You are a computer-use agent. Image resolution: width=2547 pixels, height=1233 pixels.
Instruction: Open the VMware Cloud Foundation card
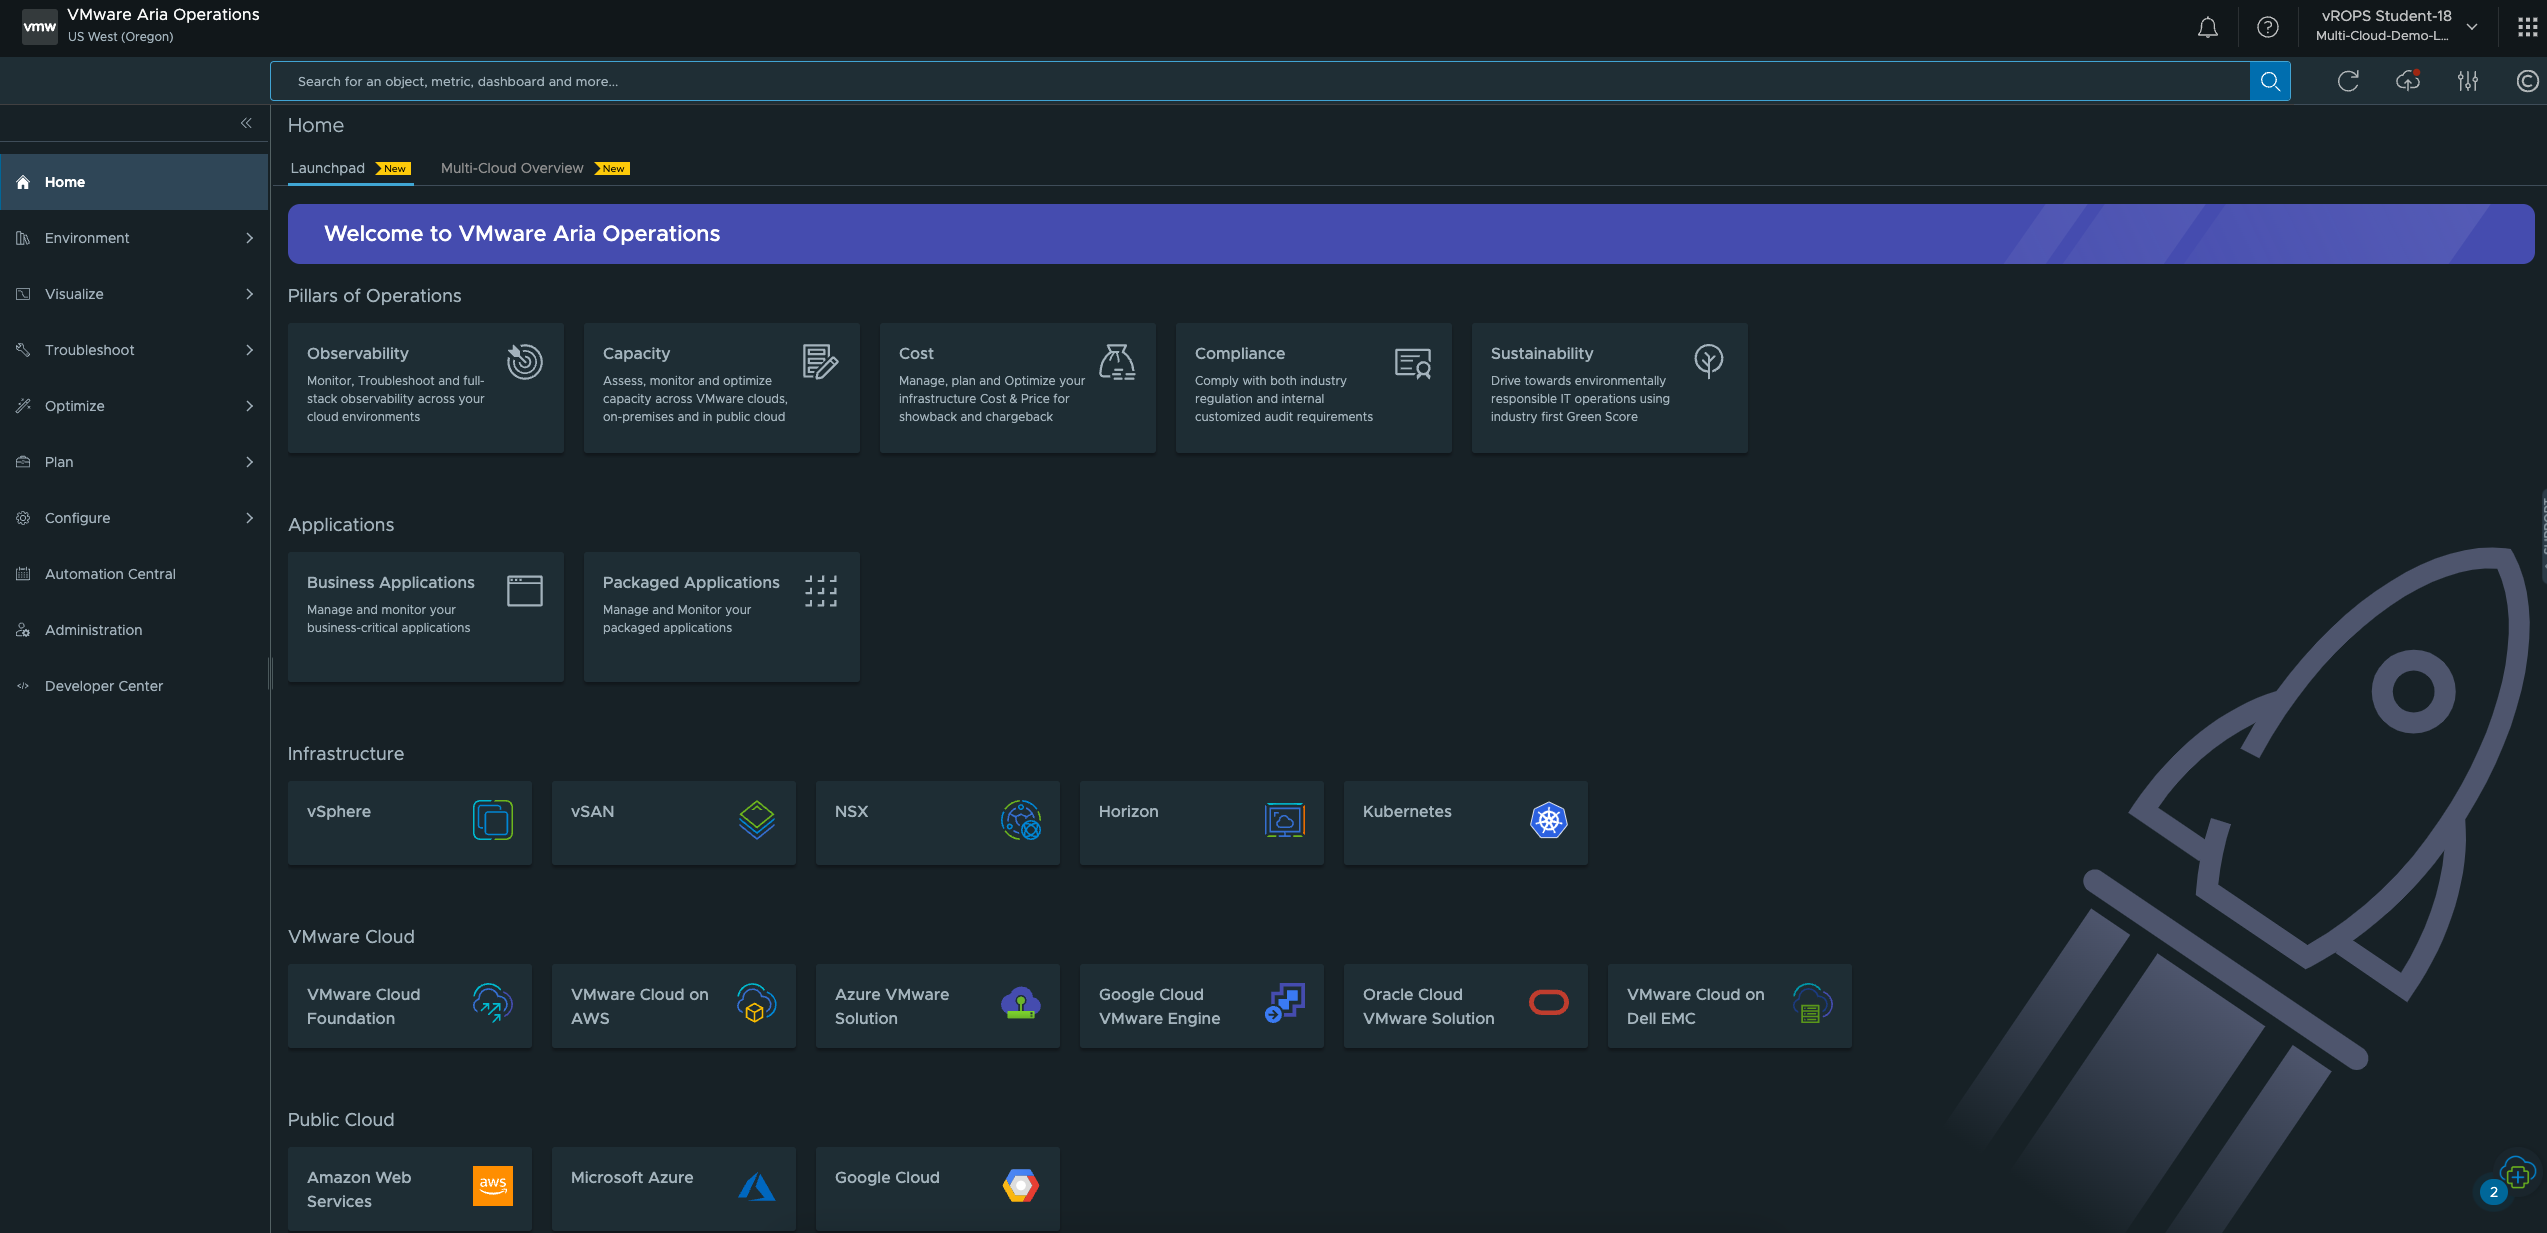click(410, 1006)
